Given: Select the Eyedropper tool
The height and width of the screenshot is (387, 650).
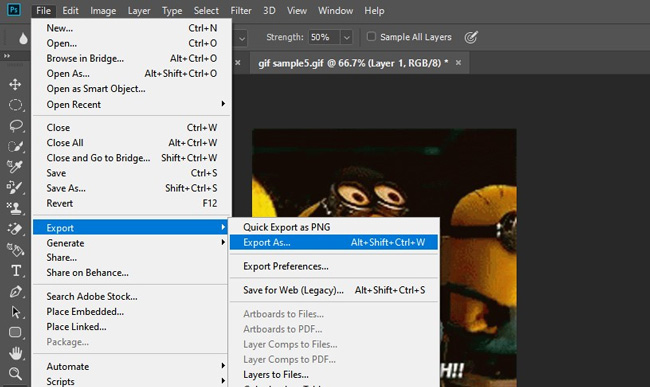Looking at the screenshot, I should coord(15,167).
